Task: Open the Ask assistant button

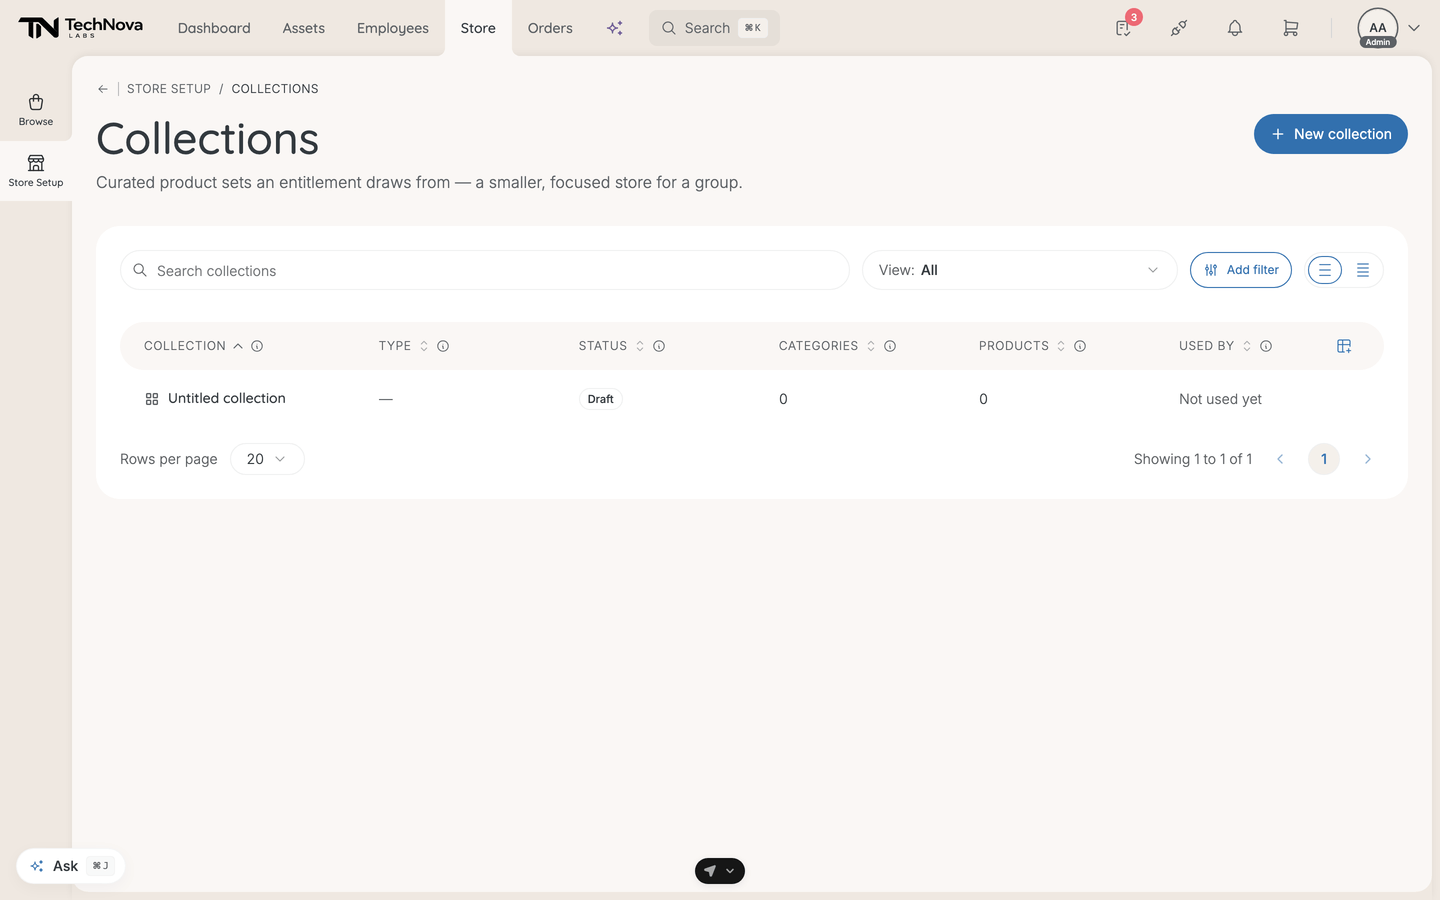Action: coord(70,866)
